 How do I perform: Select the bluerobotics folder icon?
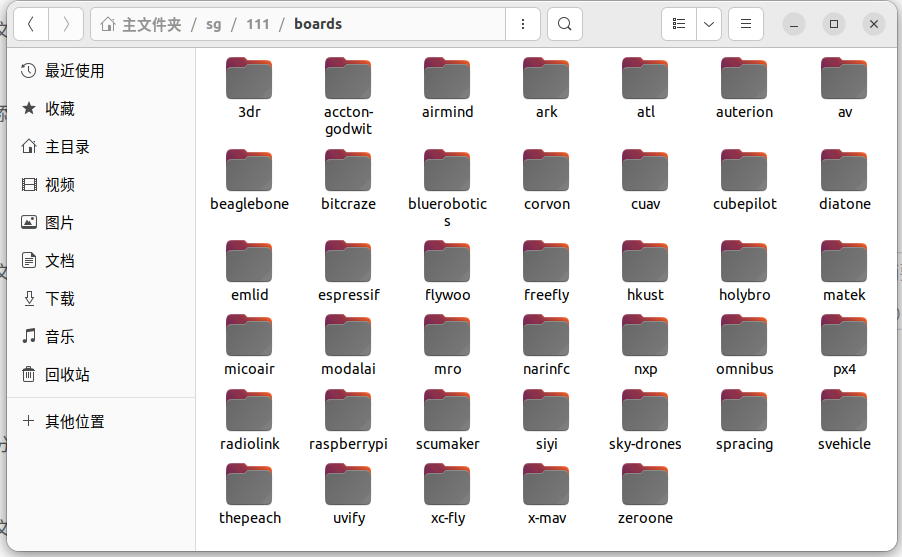click(x=447, y=170)
